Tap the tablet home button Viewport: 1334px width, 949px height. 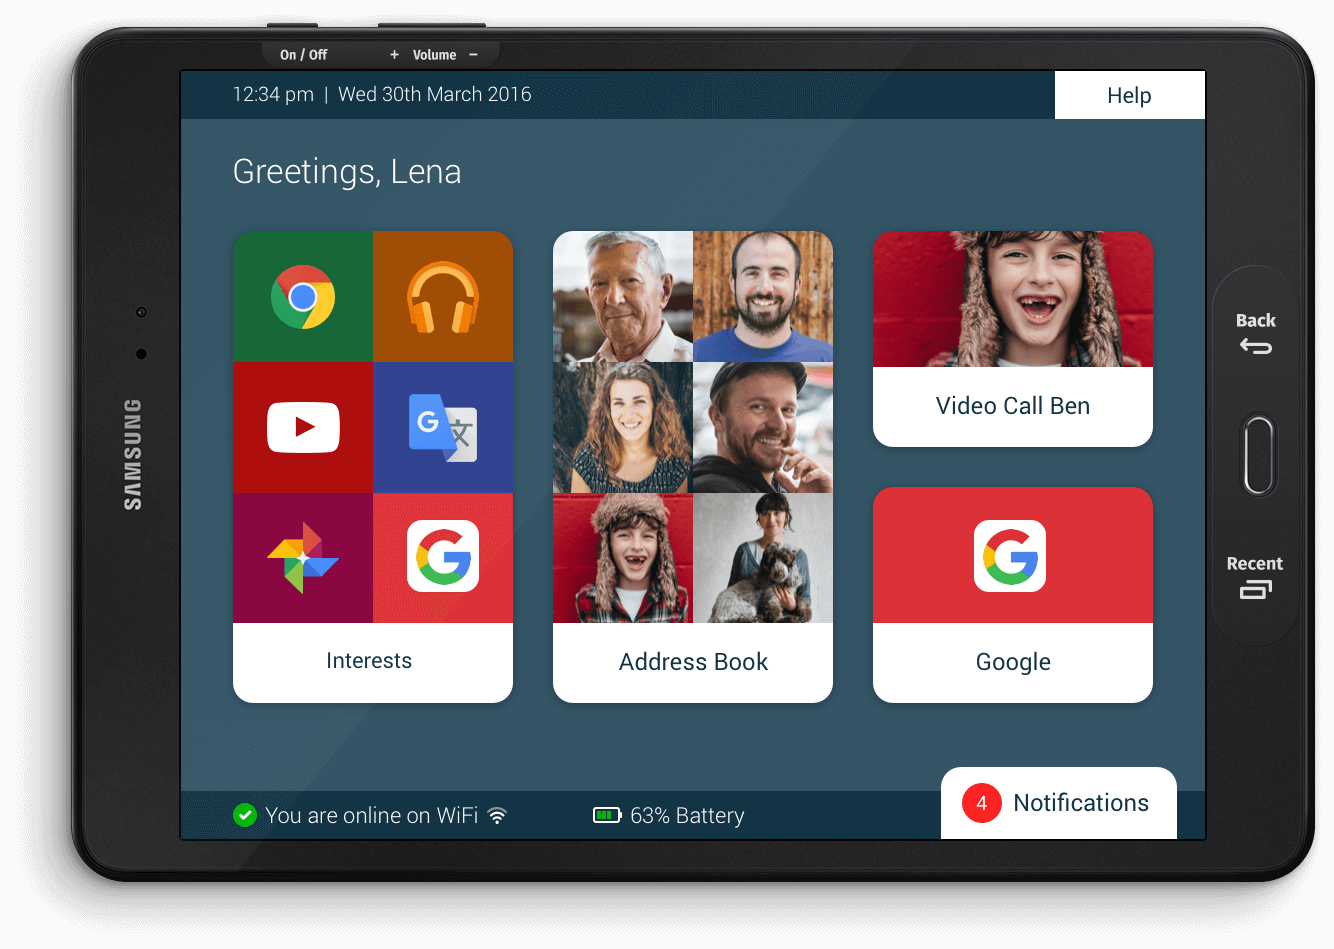click(x=1259, y=456)
